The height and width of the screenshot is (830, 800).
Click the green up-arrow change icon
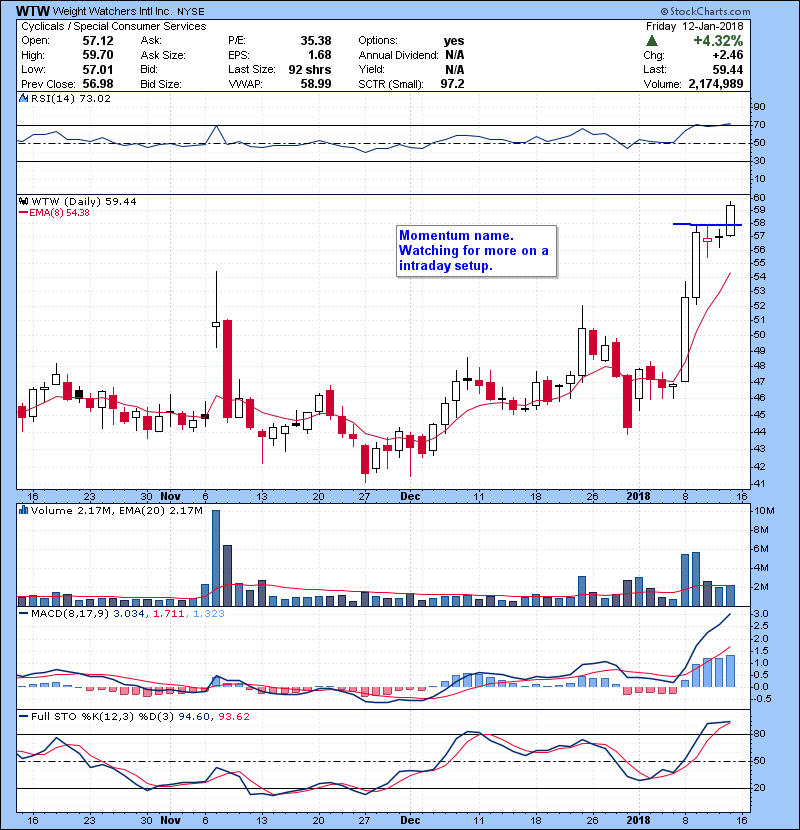coord(652,41)
